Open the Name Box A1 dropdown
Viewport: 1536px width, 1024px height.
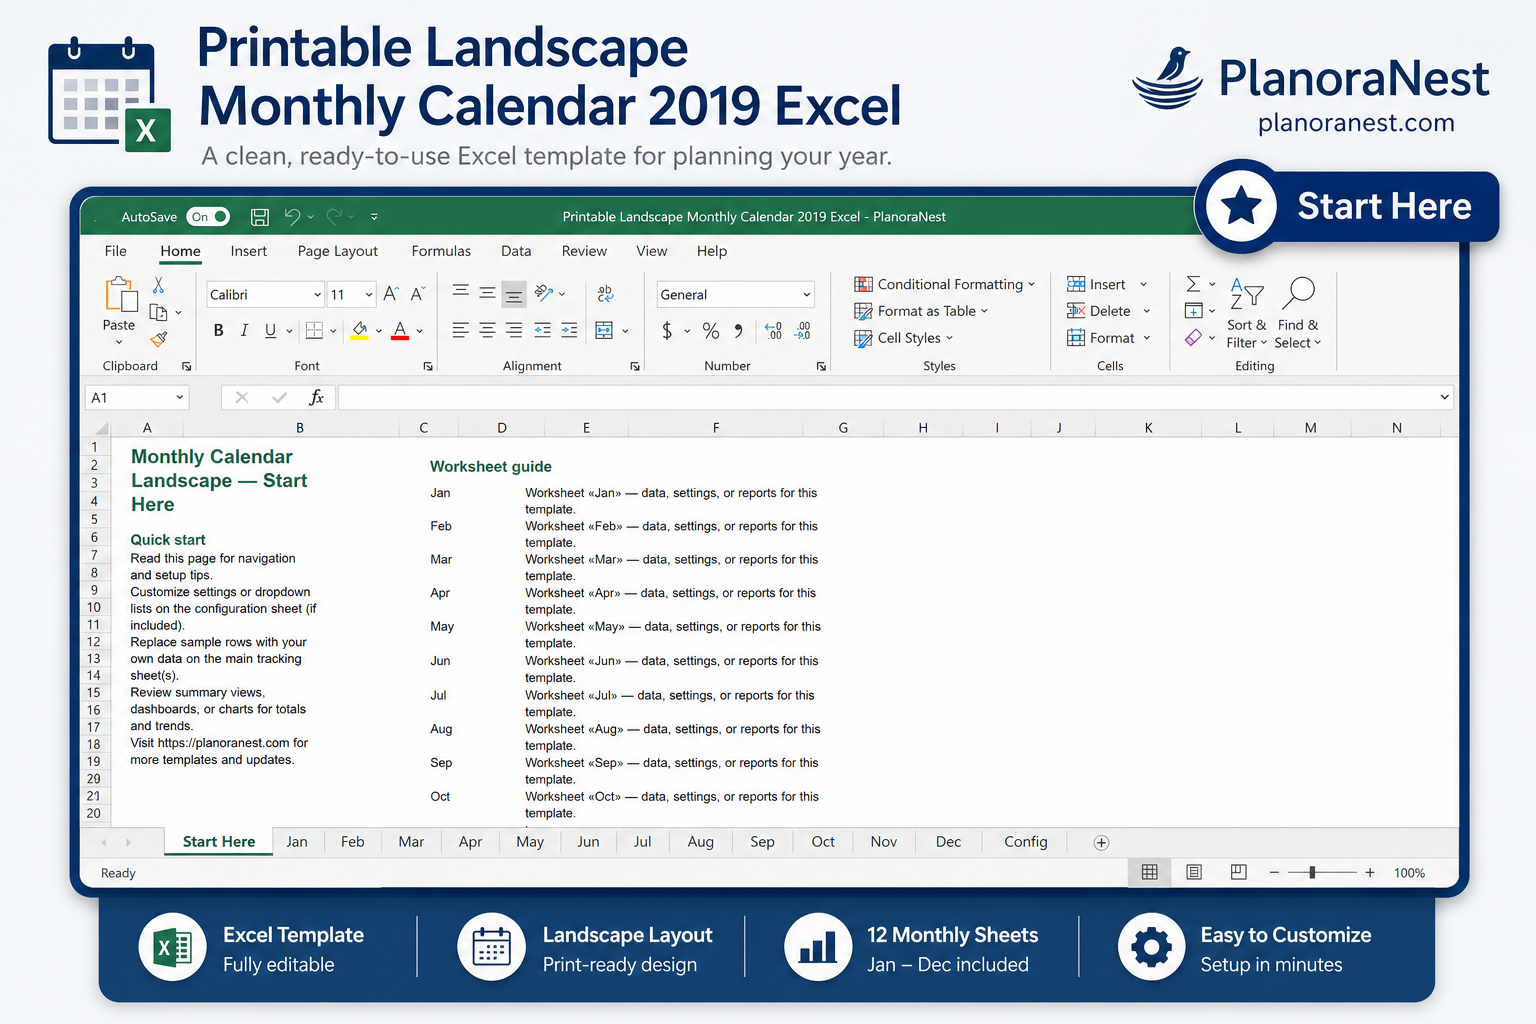(180, 398)
